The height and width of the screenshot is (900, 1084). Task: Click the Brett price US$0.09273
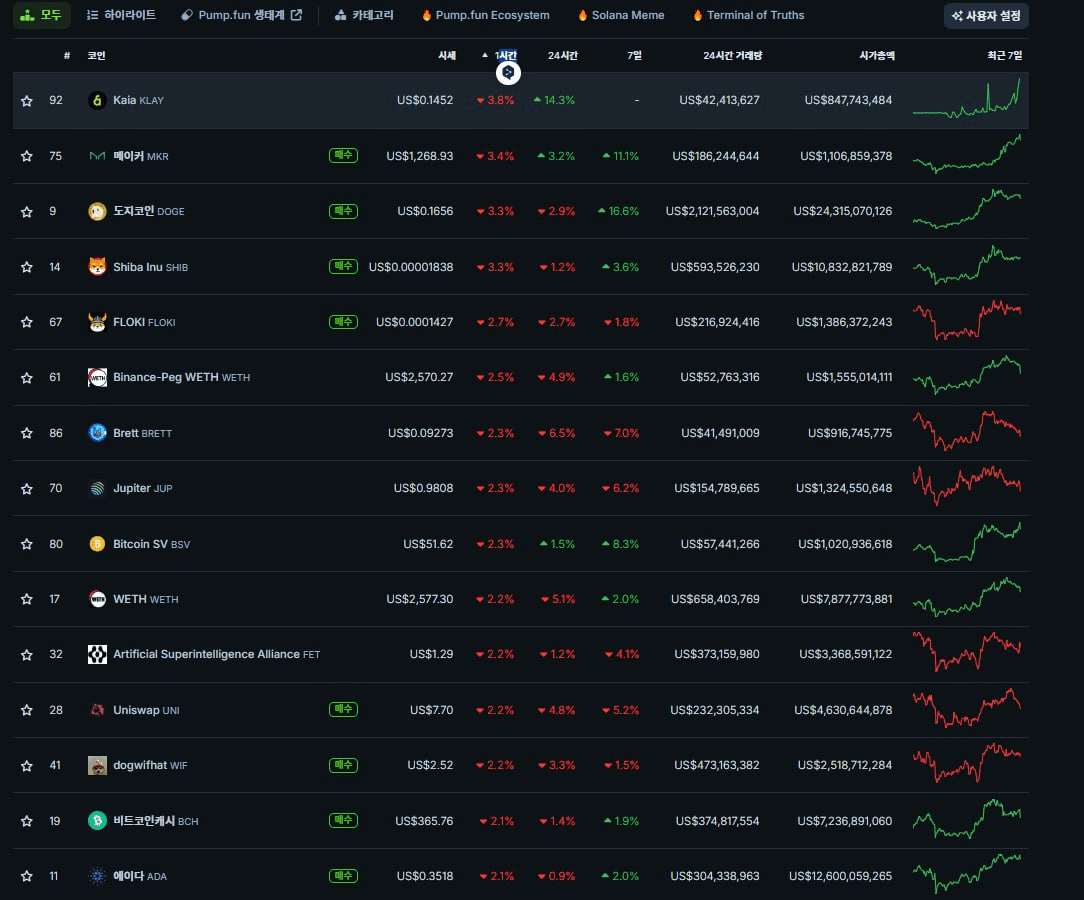point(420,433)
